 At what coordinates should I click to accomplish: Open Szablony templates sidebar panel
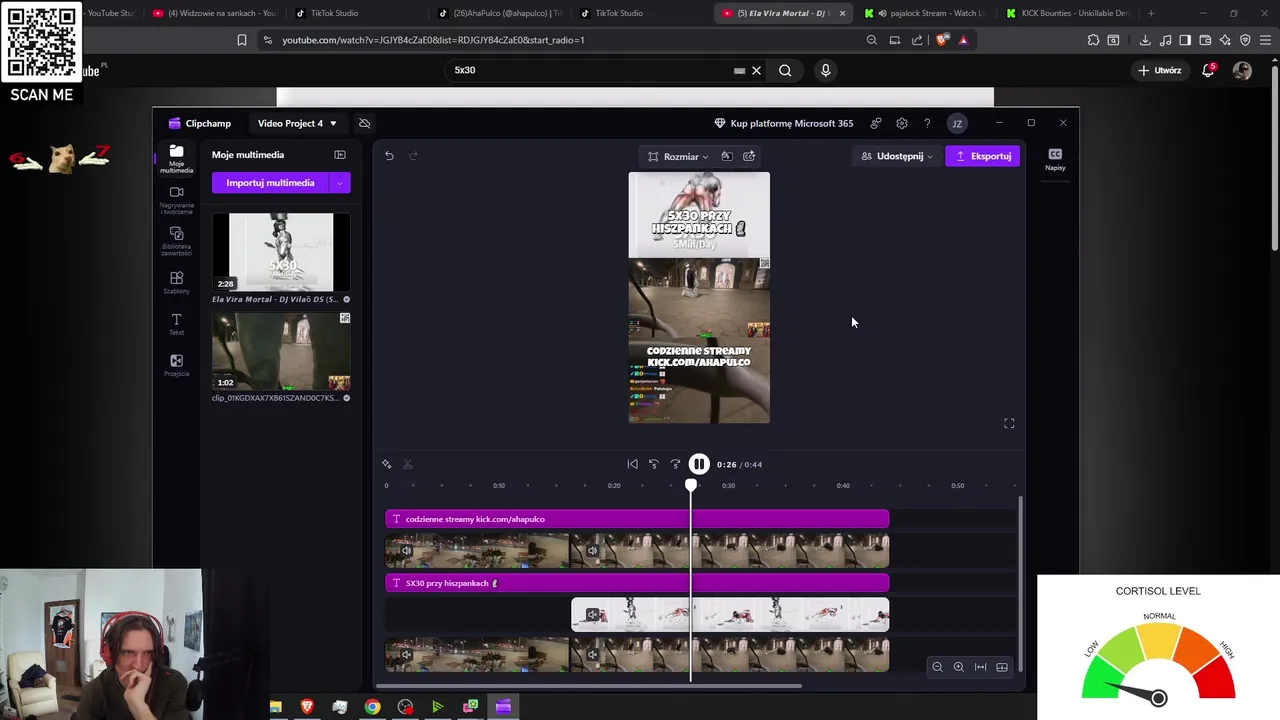click(x=176, y=282)
